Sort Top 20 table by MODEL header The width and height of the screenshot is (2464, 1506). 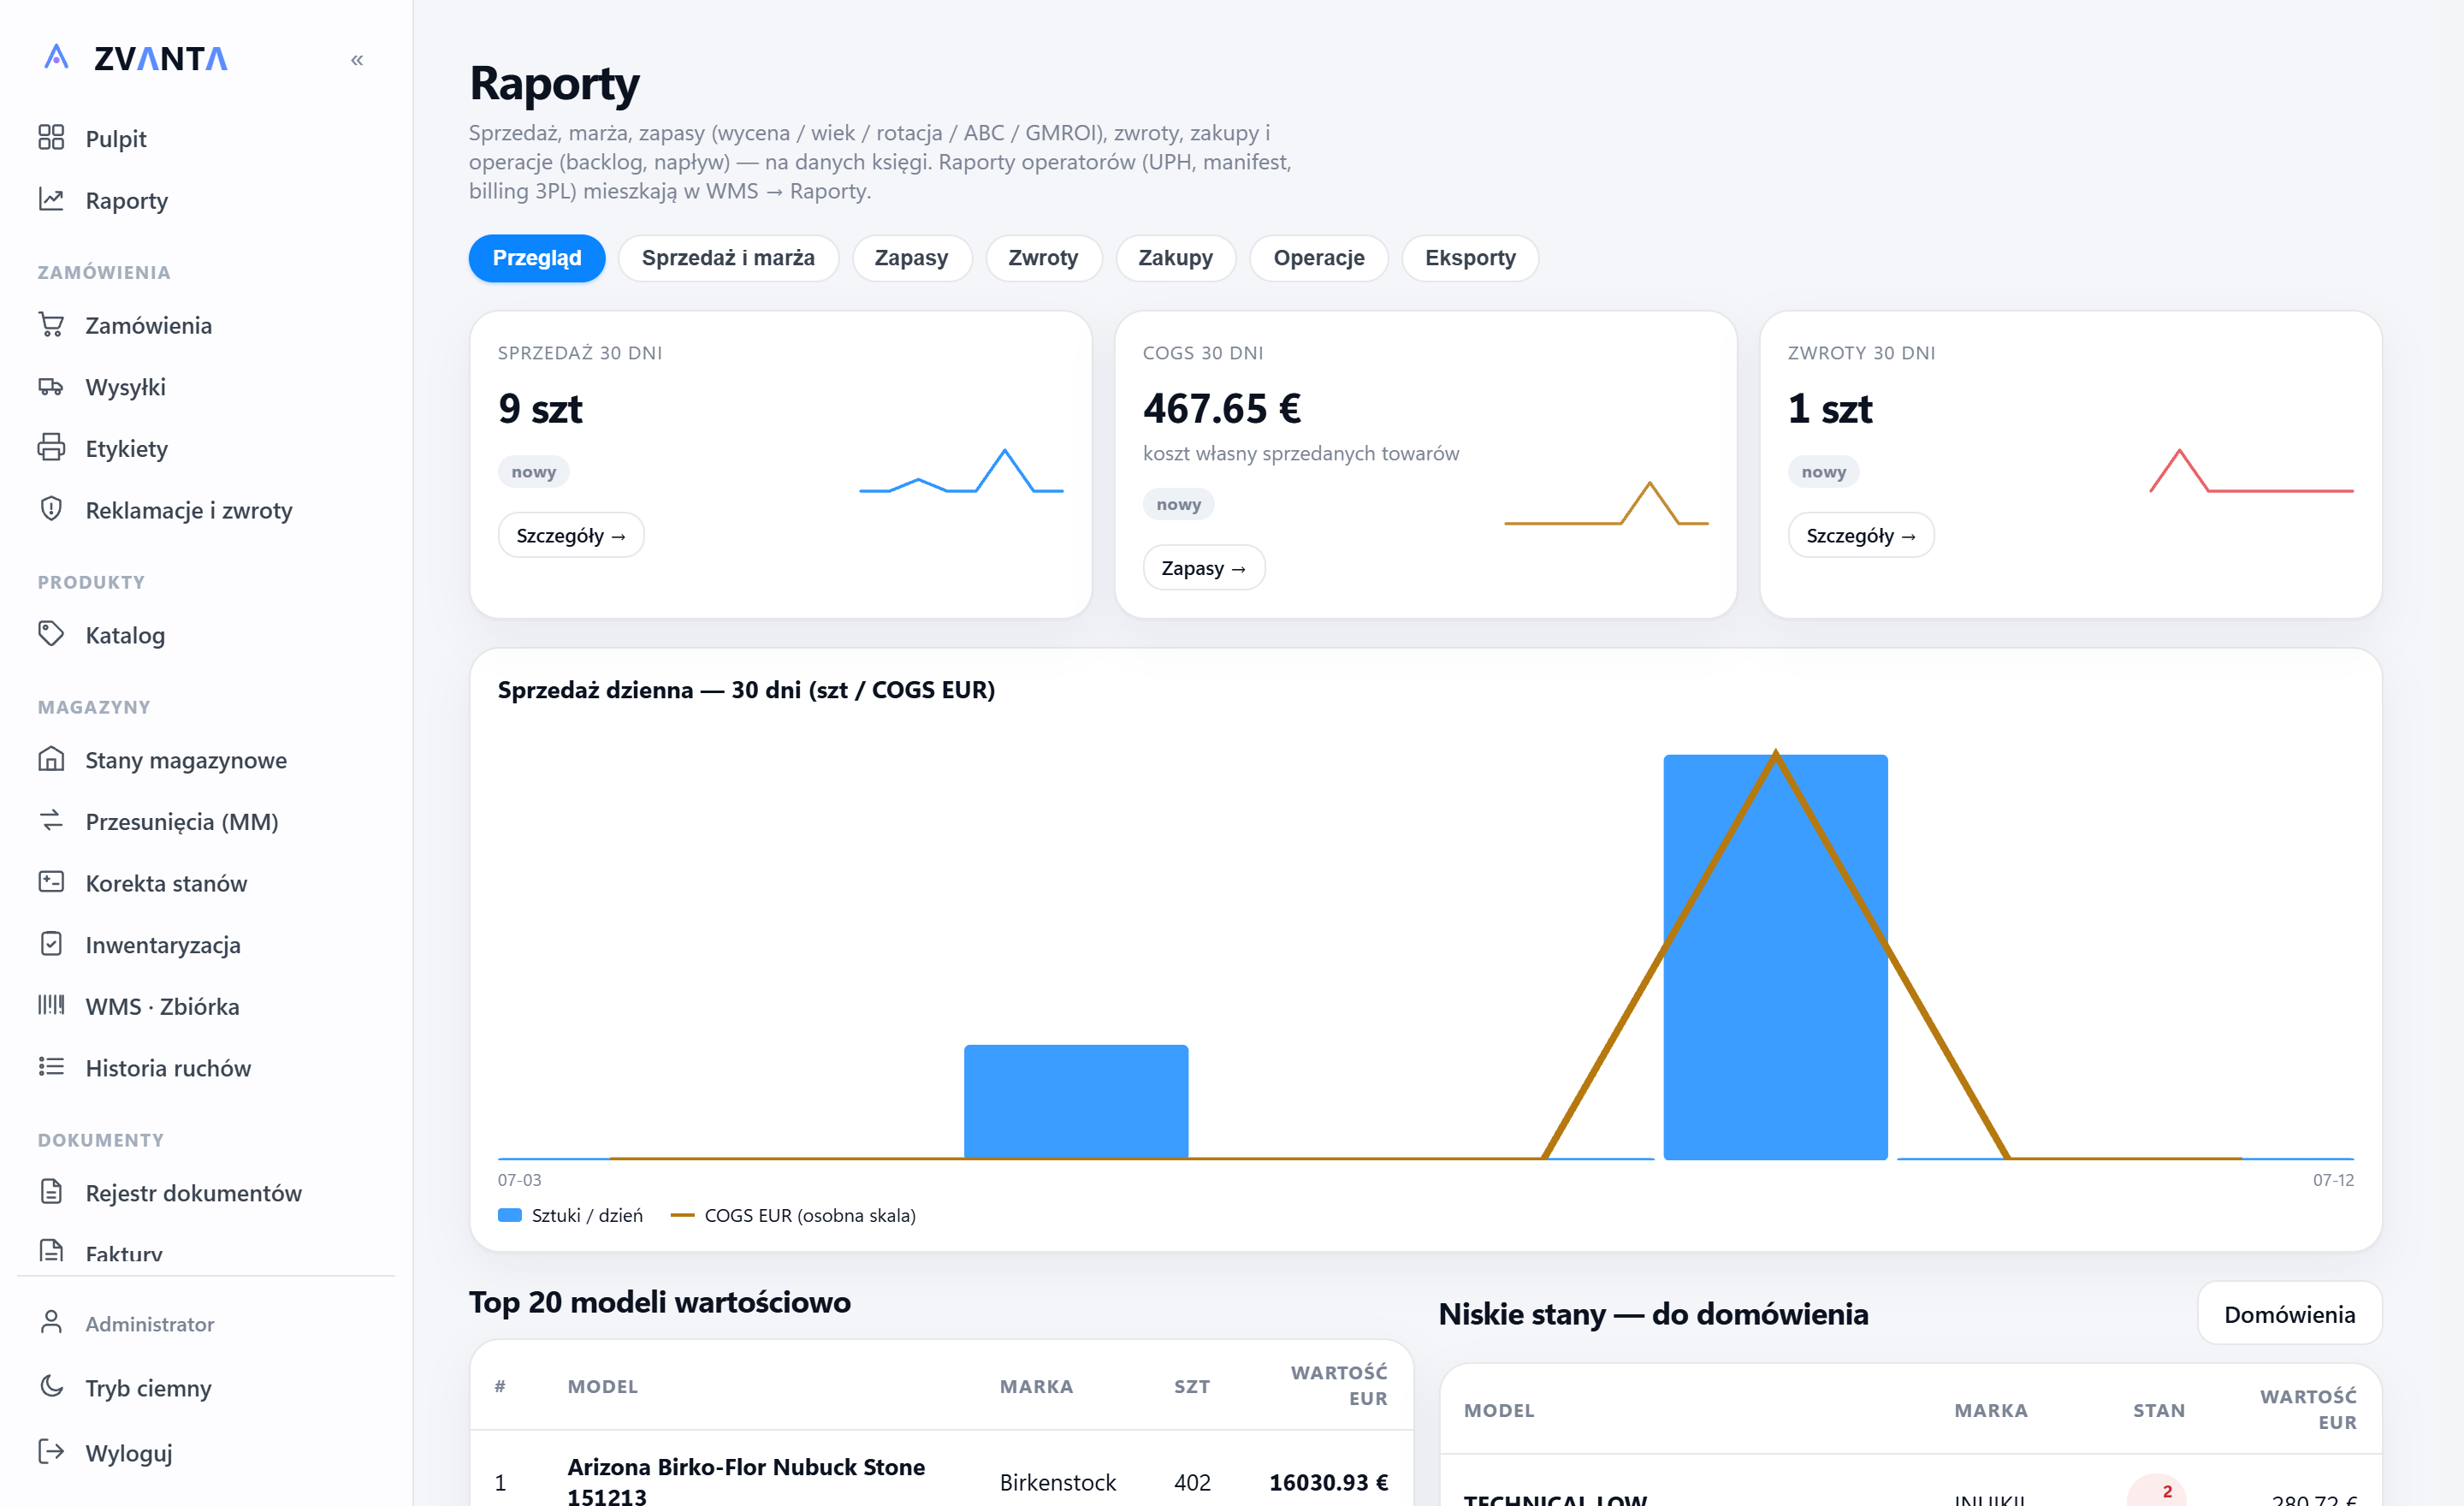(602, 1386)
